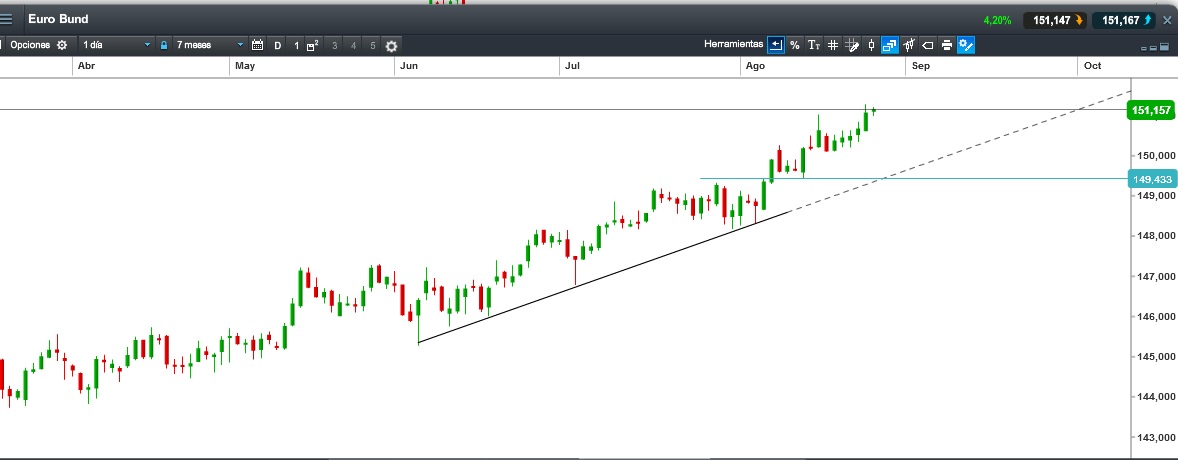The image size is (1178, 460).
Task: Toggle percentage scale tool
Action: coord(794,45)
